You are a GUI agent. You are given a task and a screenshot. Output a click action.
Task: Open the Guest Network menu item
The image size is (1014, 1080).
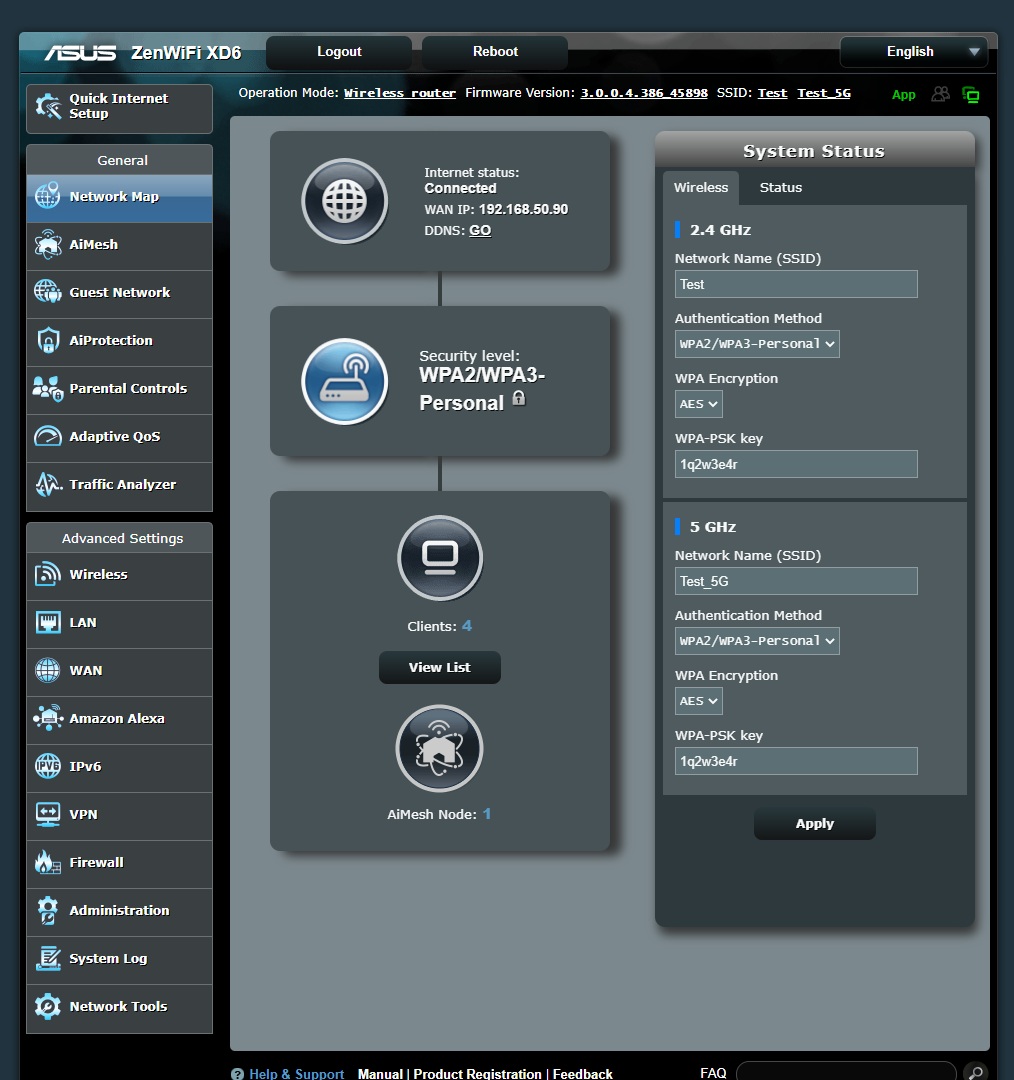(x=119, y=293)
